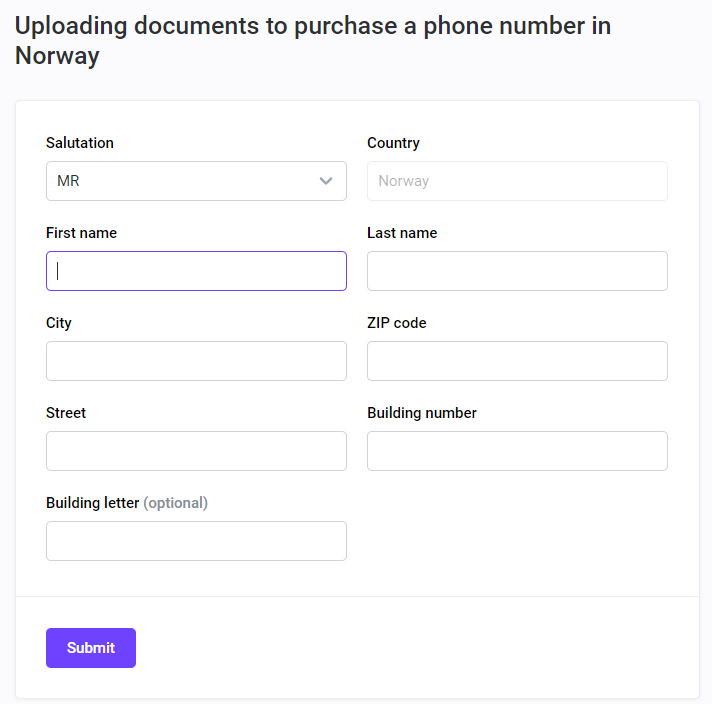Click the Last name label

pyautogui.click(x=402, y=233)
